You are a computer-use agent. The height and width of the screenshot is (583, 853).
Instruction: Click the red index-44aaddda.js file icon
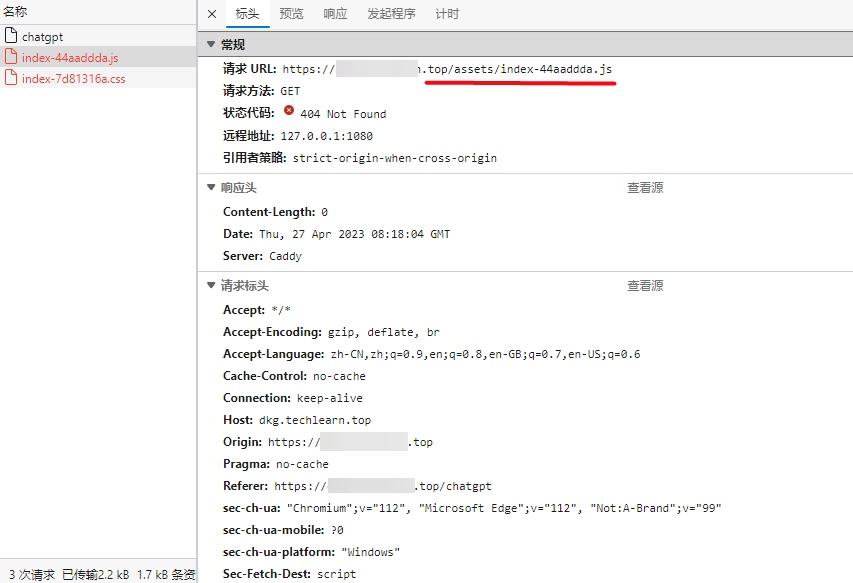[x=11, y=57]
